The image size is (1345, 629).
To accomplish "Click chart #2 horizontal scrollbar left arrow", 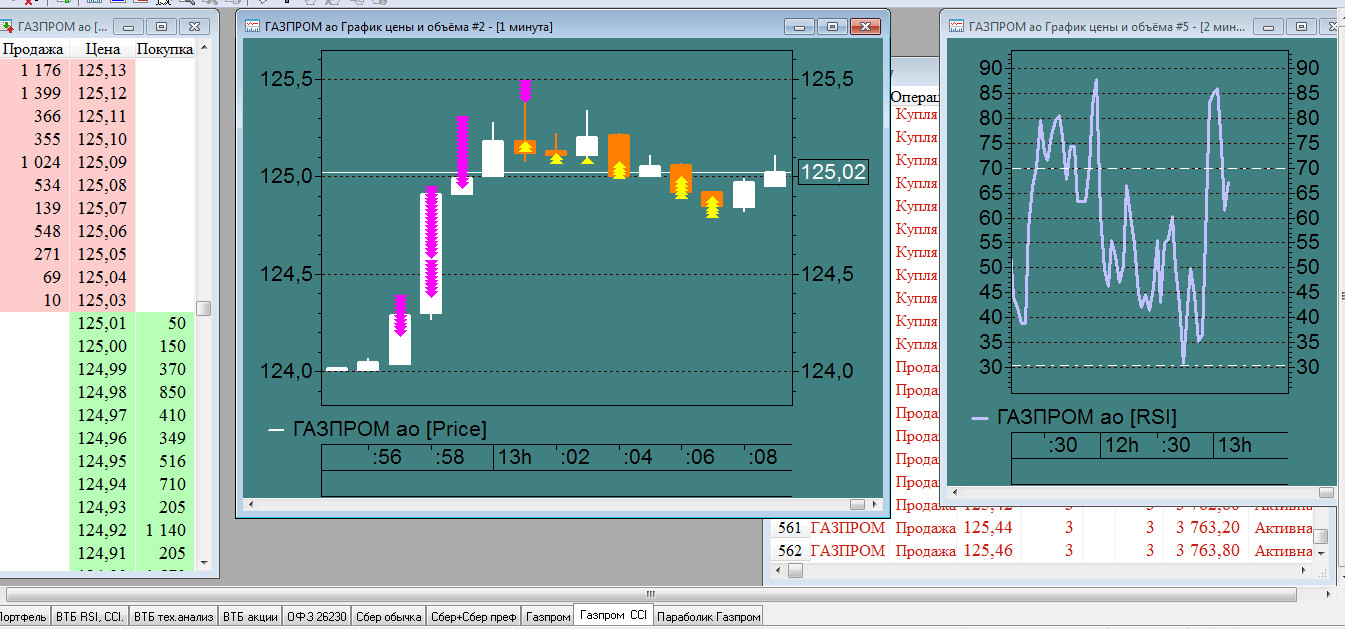I will [x=249, y=505].
